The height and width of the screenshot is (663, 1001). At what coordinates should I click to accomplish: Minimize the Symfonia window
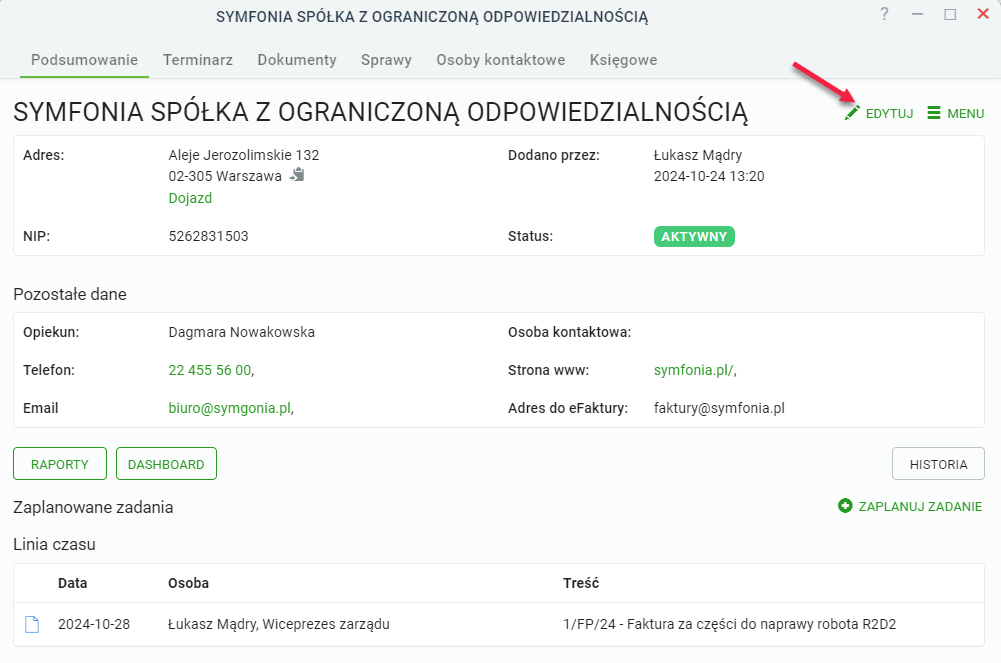pyautogui.click(x=917, y=14)
